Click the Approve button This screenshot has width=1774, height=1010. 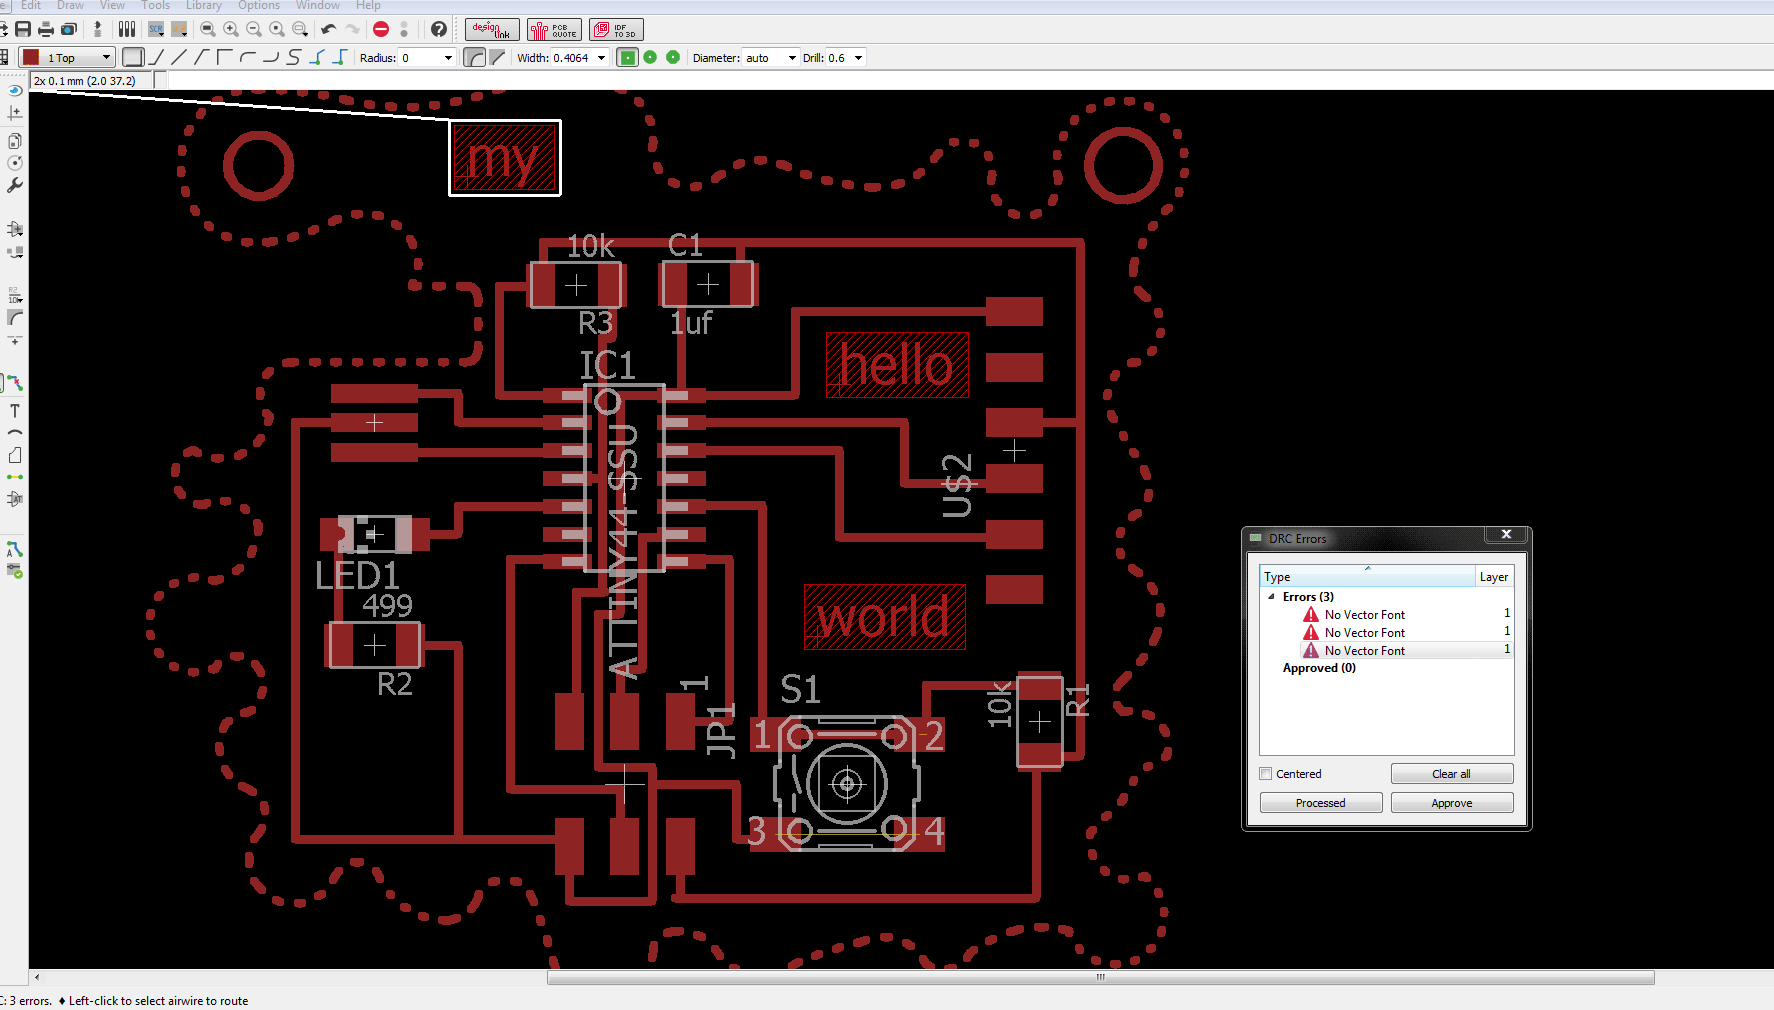(x=1451, y=803)
